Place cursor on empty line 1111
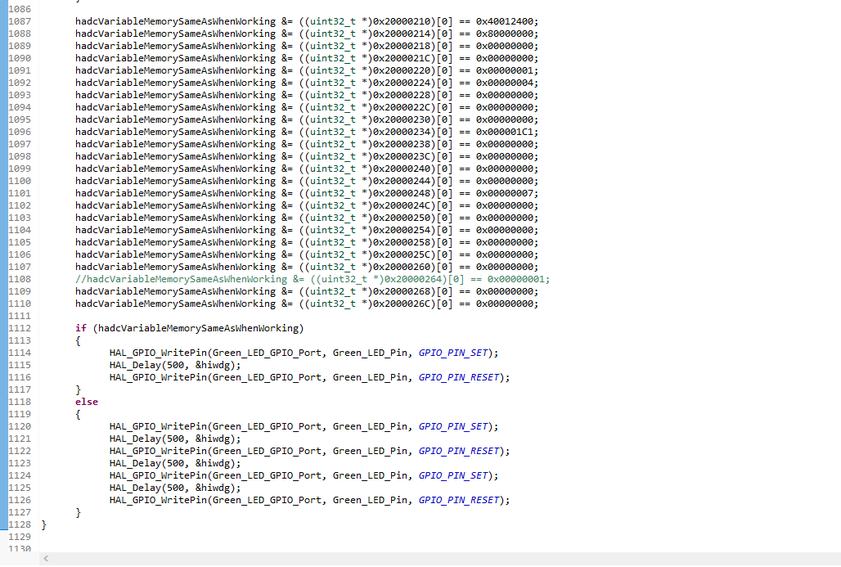 click(x=200, y=316)
